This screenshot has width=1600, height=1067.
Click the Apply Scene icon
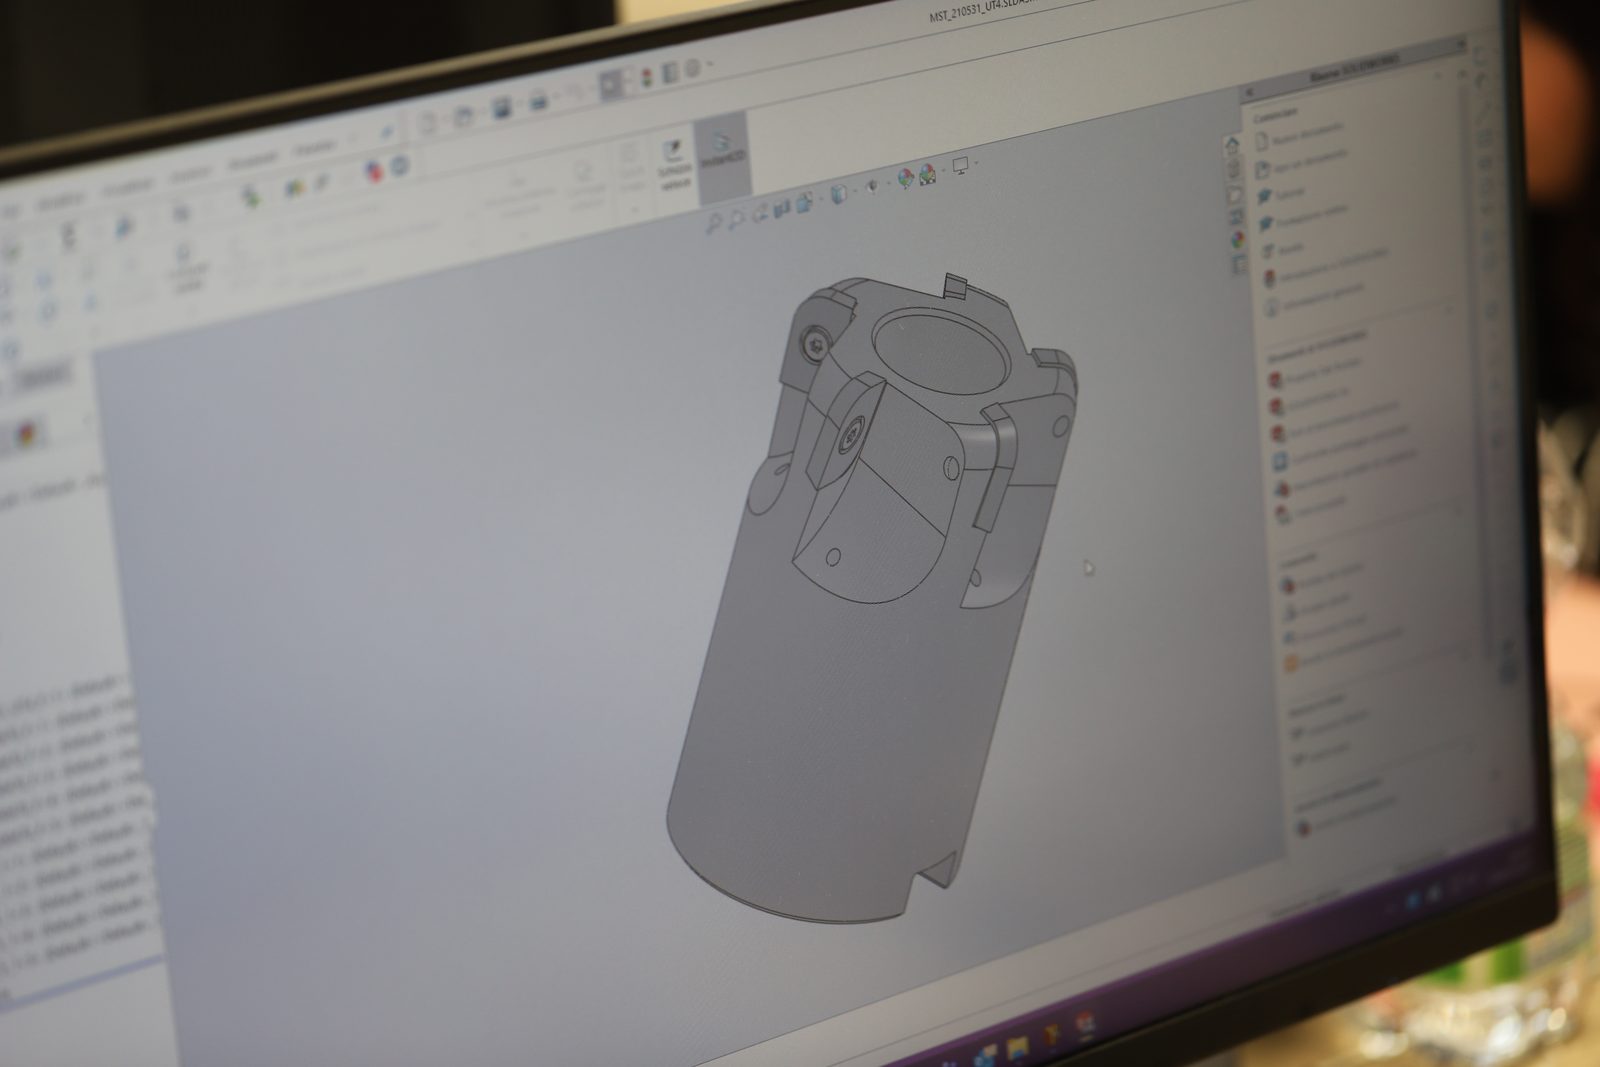[927, 174]
